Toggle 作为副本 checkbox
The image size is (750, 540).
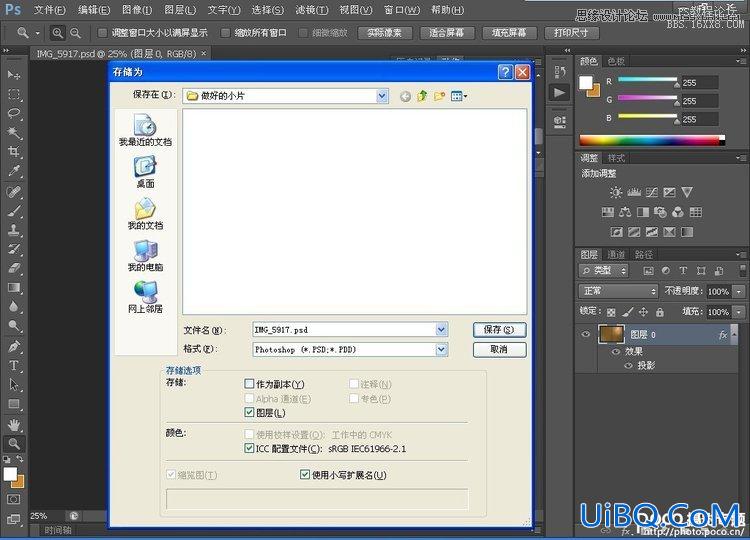(249, 384)
